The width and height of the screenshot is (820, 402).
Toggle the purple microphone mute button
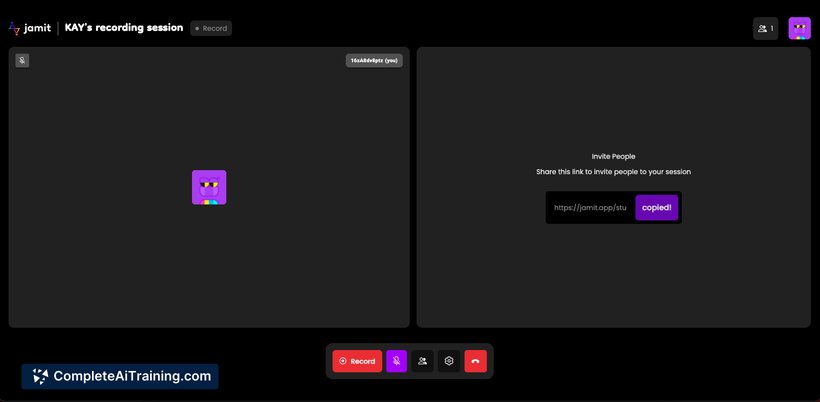coord(396,361)
